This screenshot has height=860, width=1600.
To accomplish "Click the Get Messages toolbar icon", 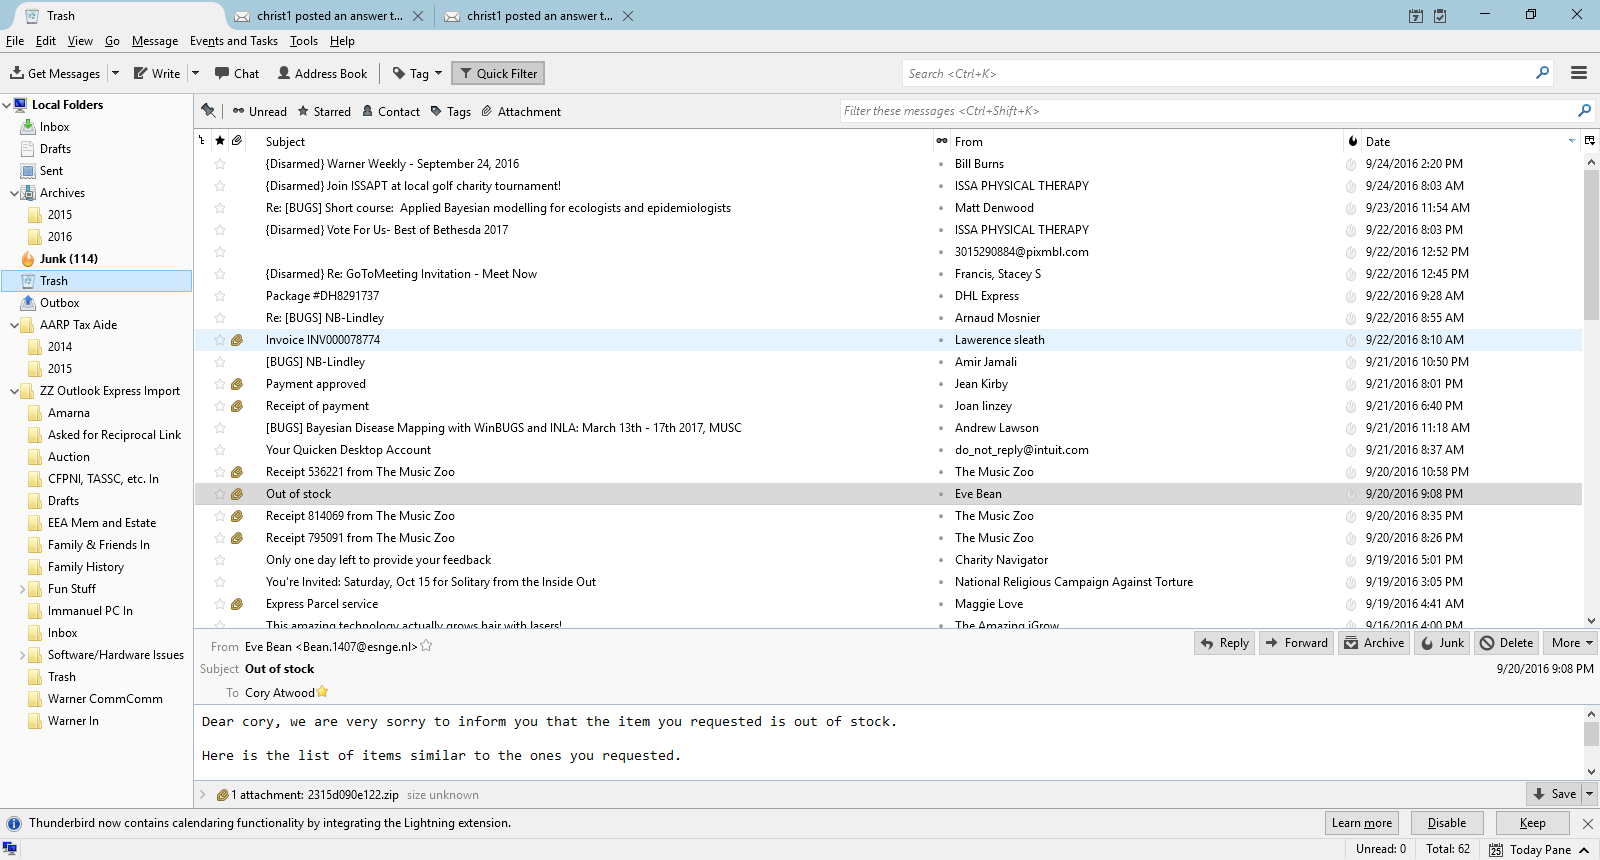I will [x=17, y=73].
